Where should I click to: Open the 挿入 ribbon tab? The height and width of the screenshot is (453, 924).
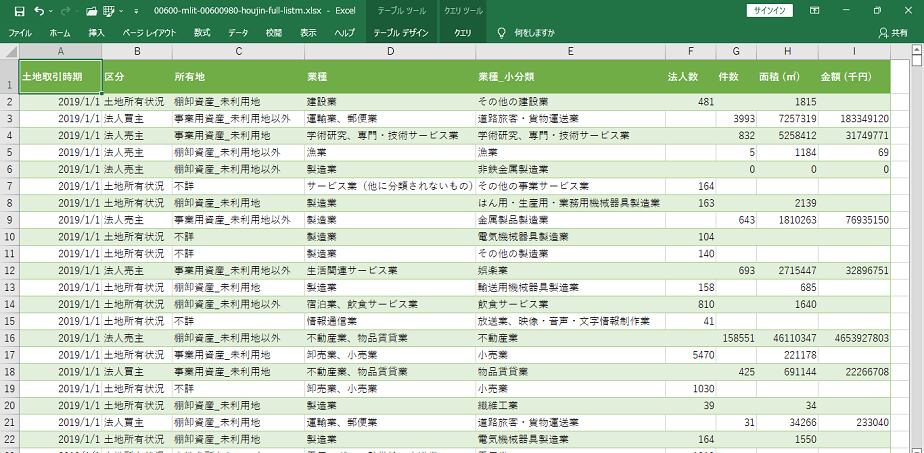[97, 33]
